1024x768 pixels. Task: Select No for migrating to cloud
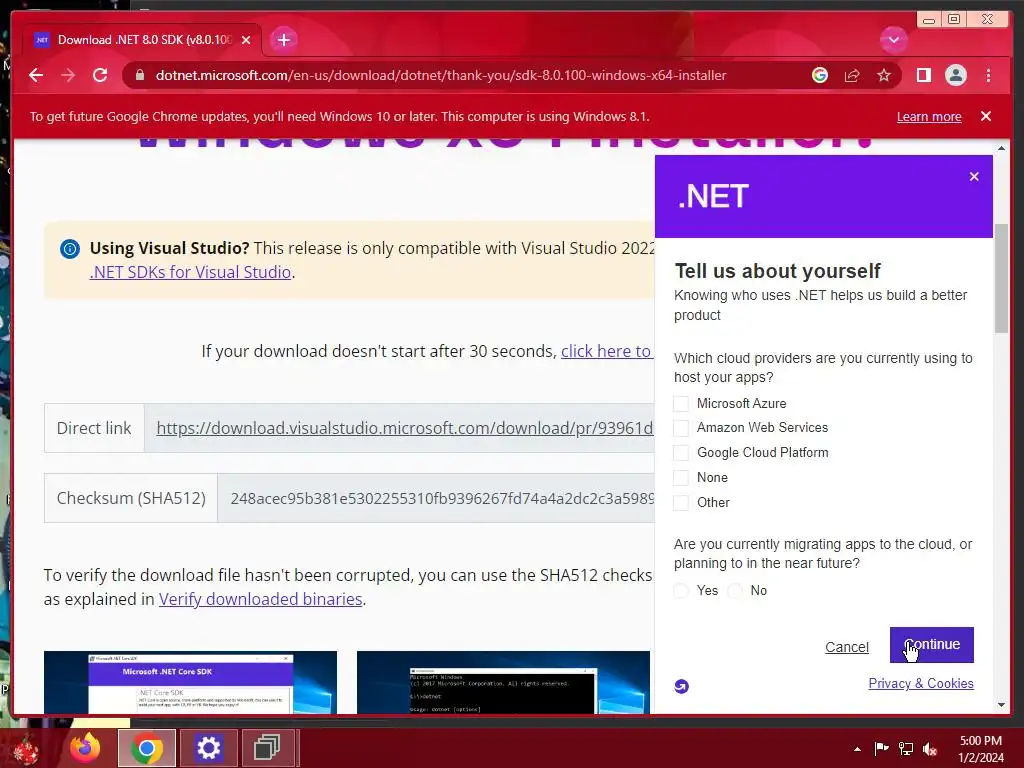[x=735, y=591]
